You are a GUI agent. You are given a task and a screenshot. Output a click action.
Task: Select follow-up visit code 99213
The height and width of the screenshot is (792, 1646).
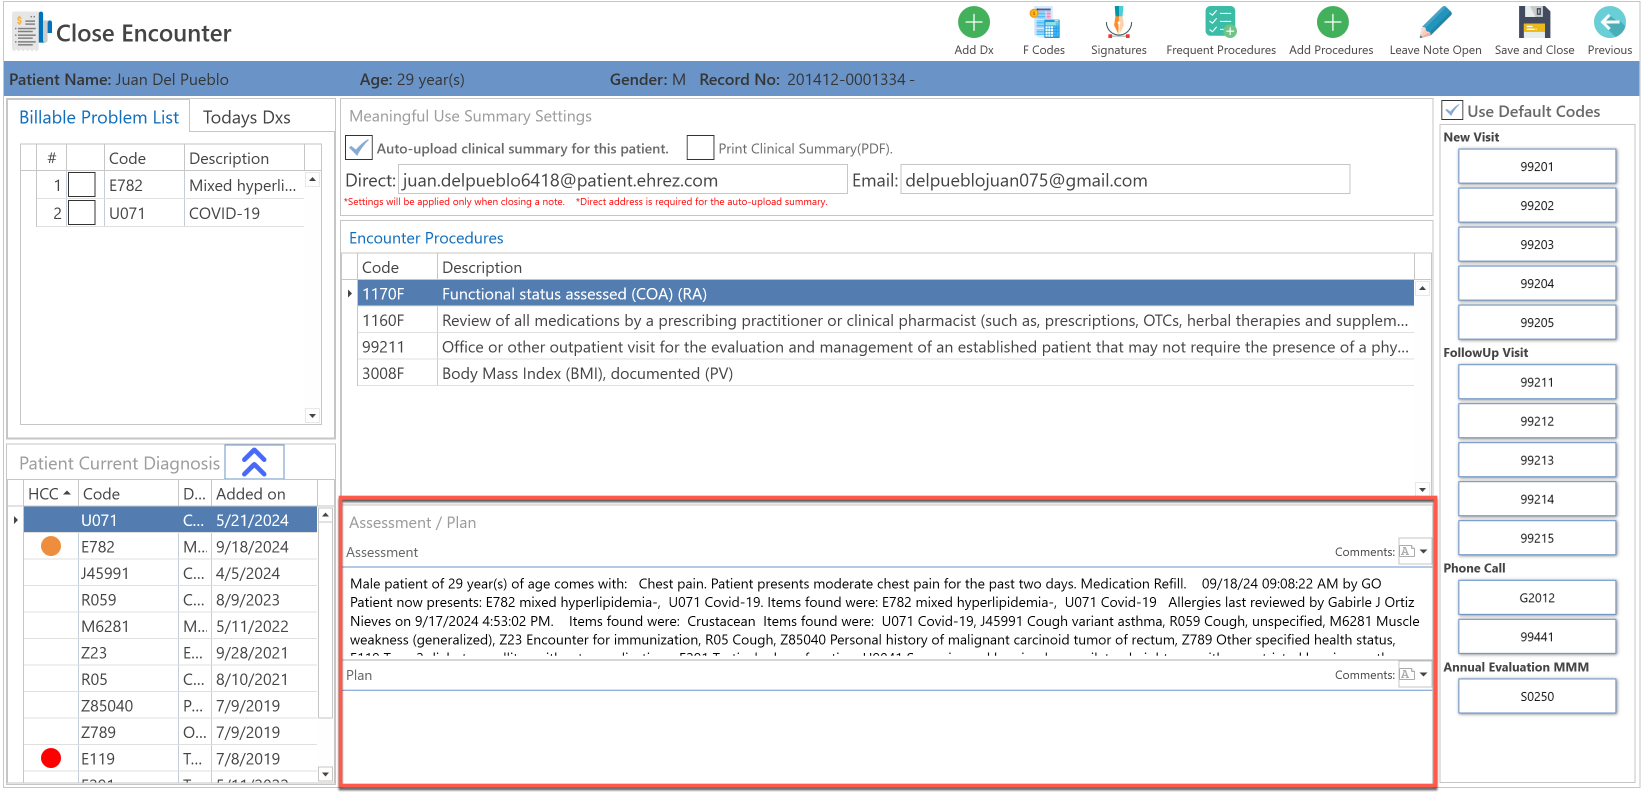point(1536,460)
